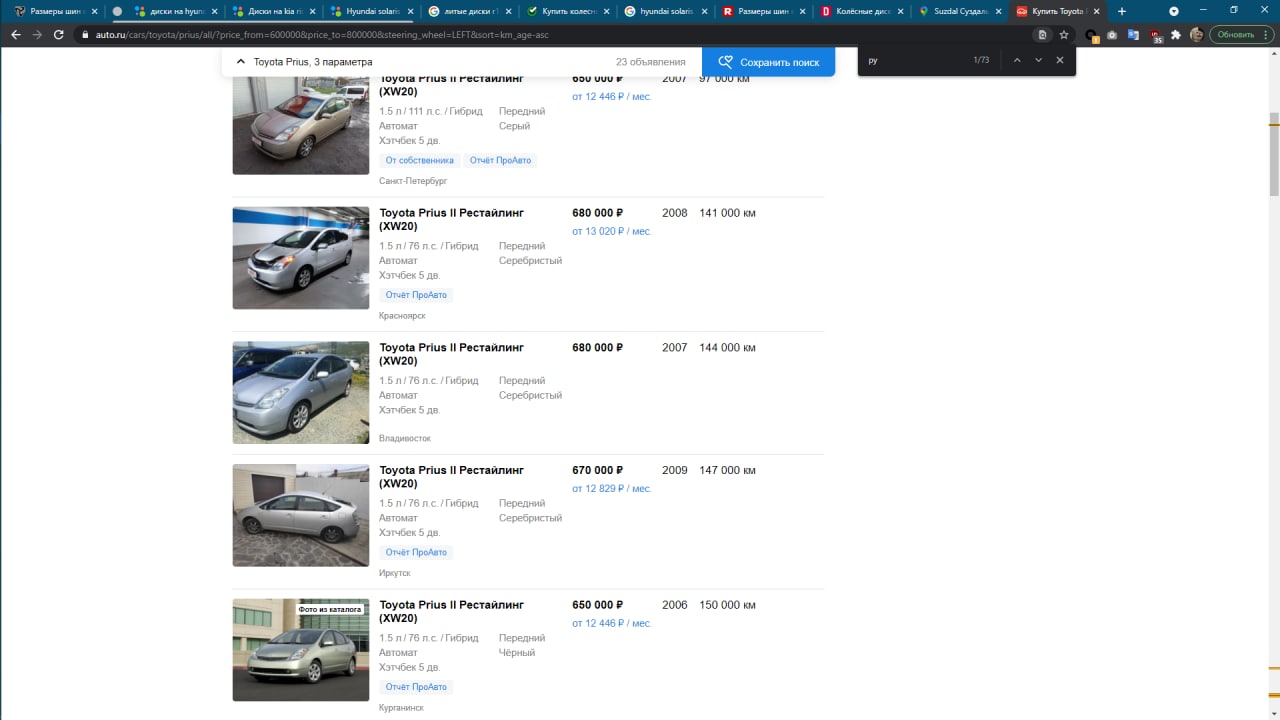
Task: Open a new browser tab
Action: pyautogui.click(x=1121, y=11)
